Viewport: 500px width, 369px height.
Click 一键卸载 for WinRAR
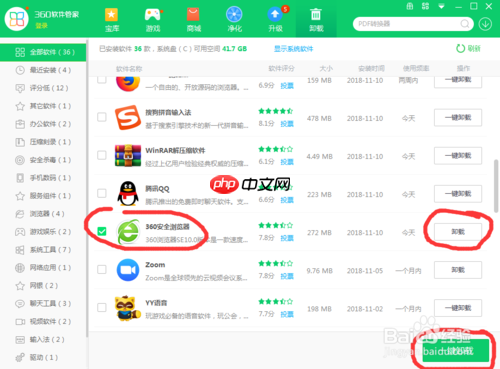(458, 156)
